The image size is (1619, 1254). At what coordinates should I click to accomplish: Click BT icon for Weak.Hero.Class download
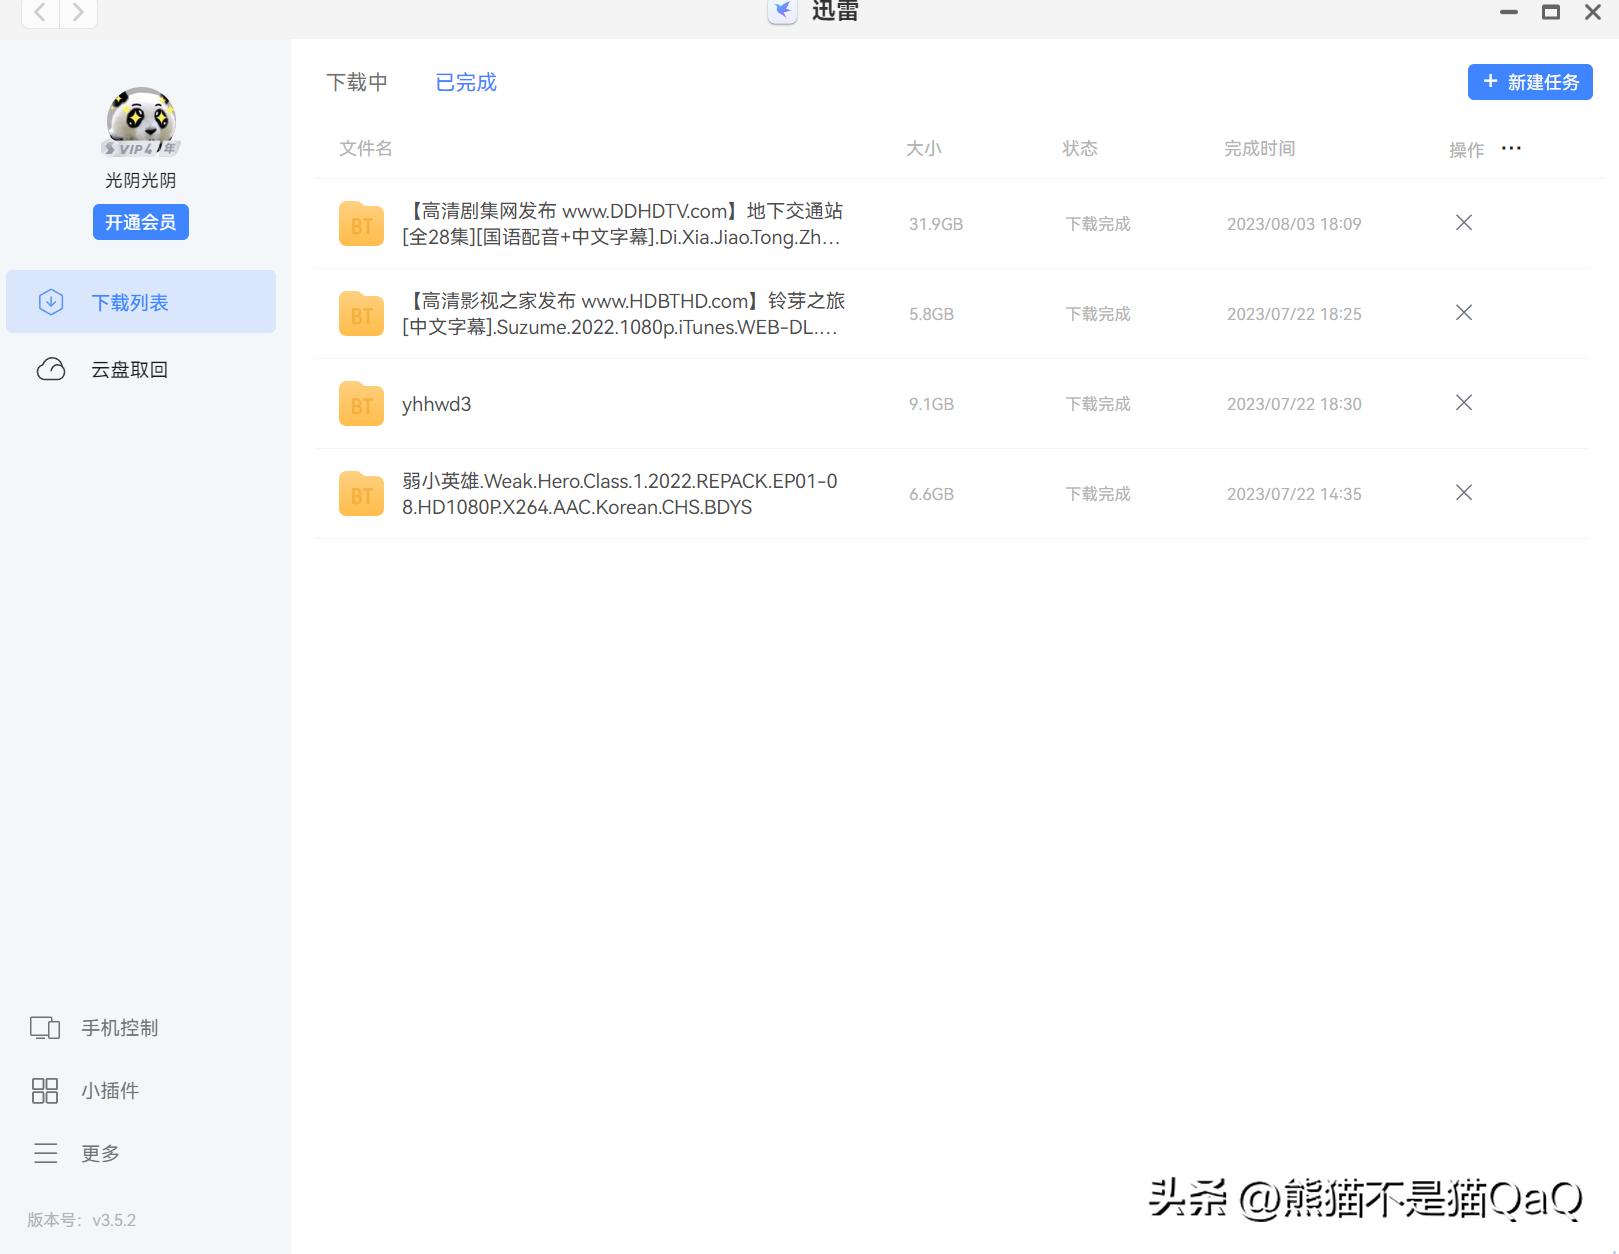pos(360,493)
